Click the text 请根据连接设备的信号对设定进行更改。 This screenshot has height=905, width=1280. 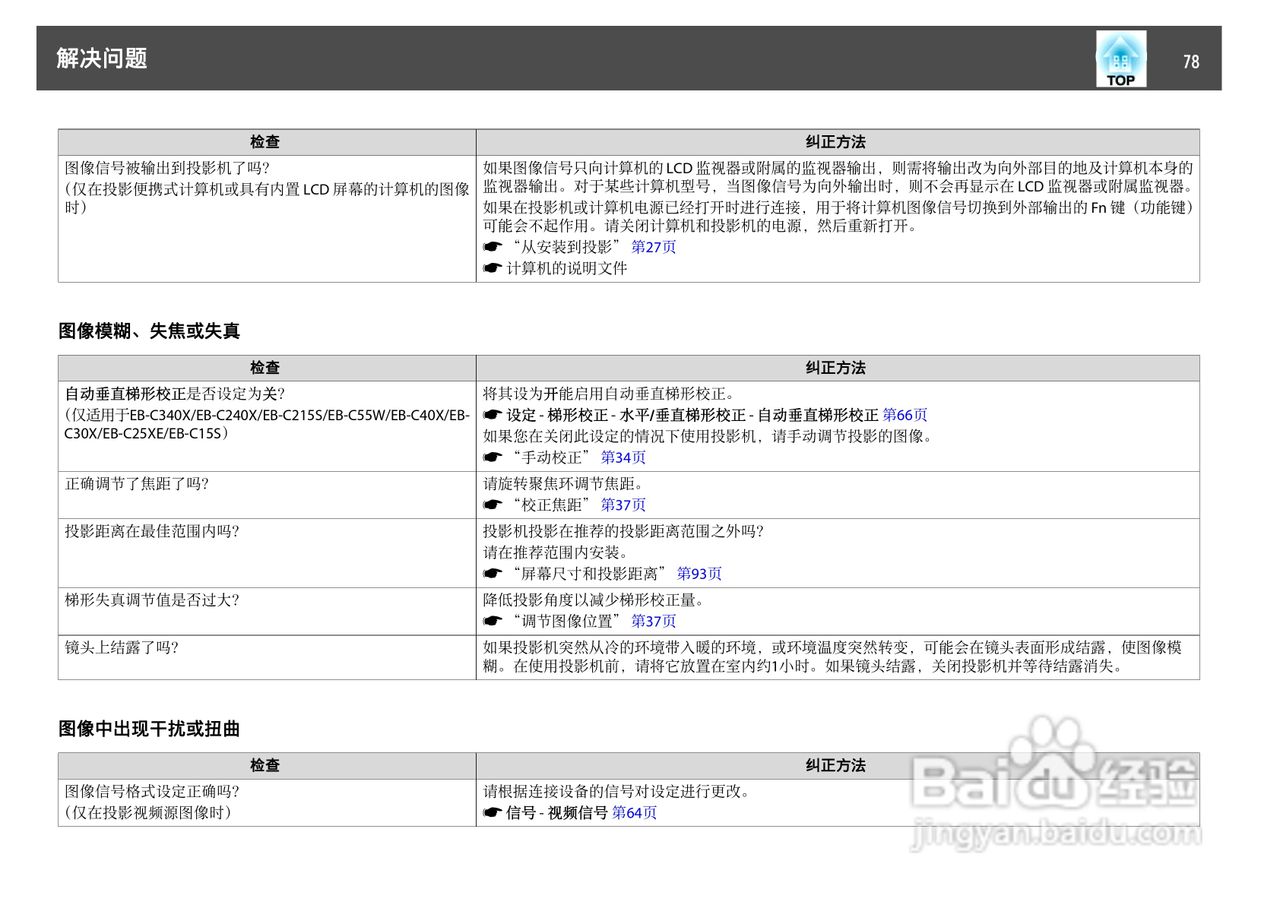coord(617,792)
